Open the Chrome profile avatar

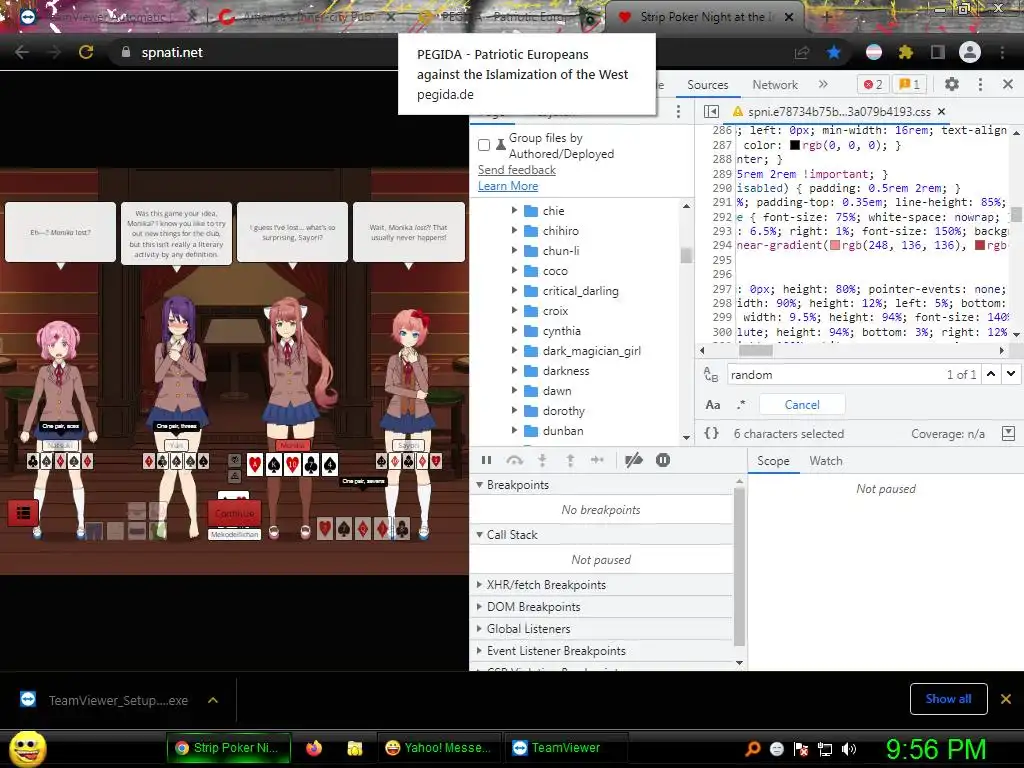pyautogui.click(x=970, y=52)
